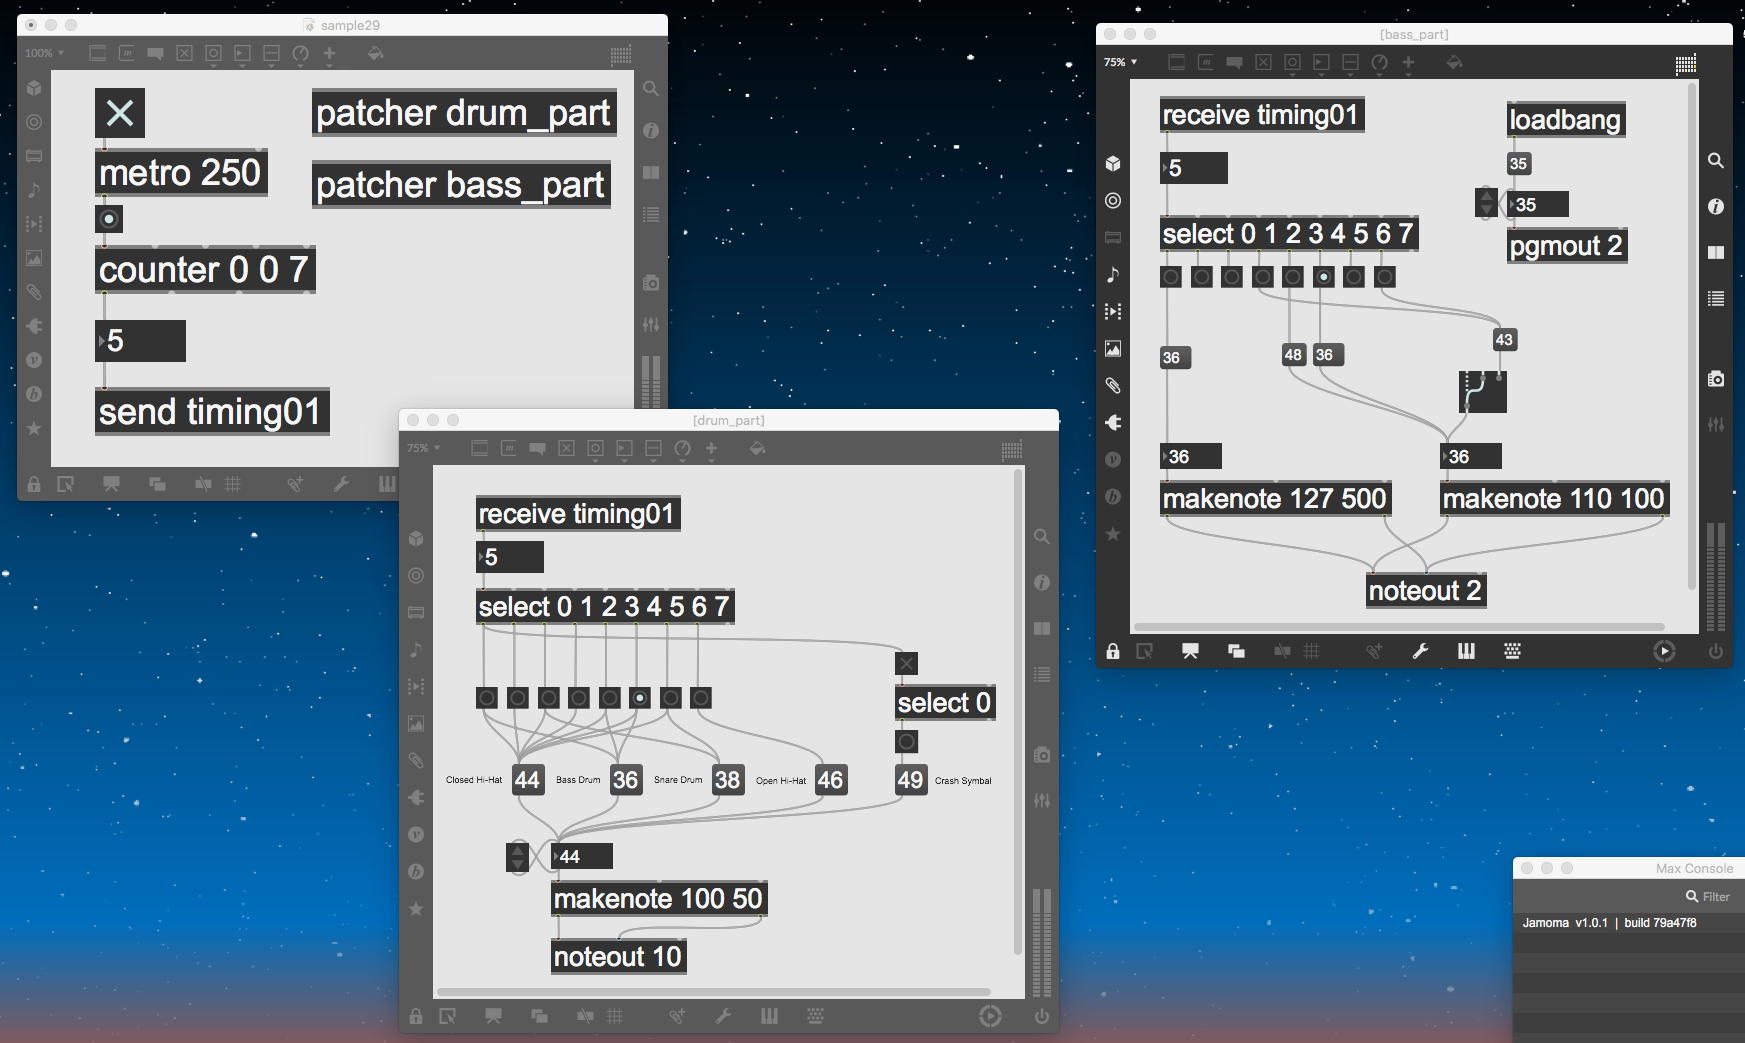Click the Crash Symbal message 49

click(x=910, y=780)
